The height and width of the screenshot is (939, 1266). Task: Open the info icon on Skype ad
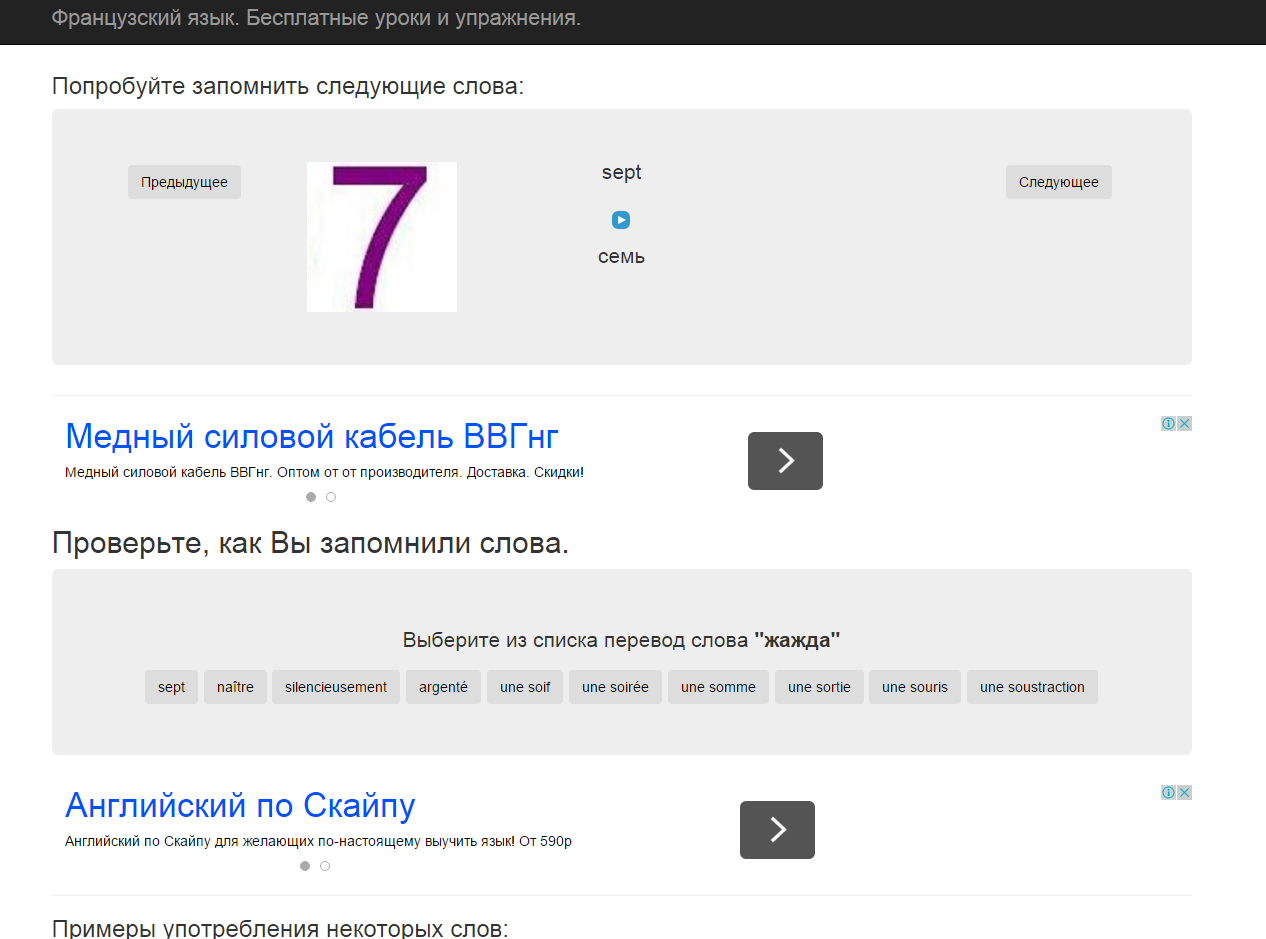pyautogui.click(x=1168, y=793)
